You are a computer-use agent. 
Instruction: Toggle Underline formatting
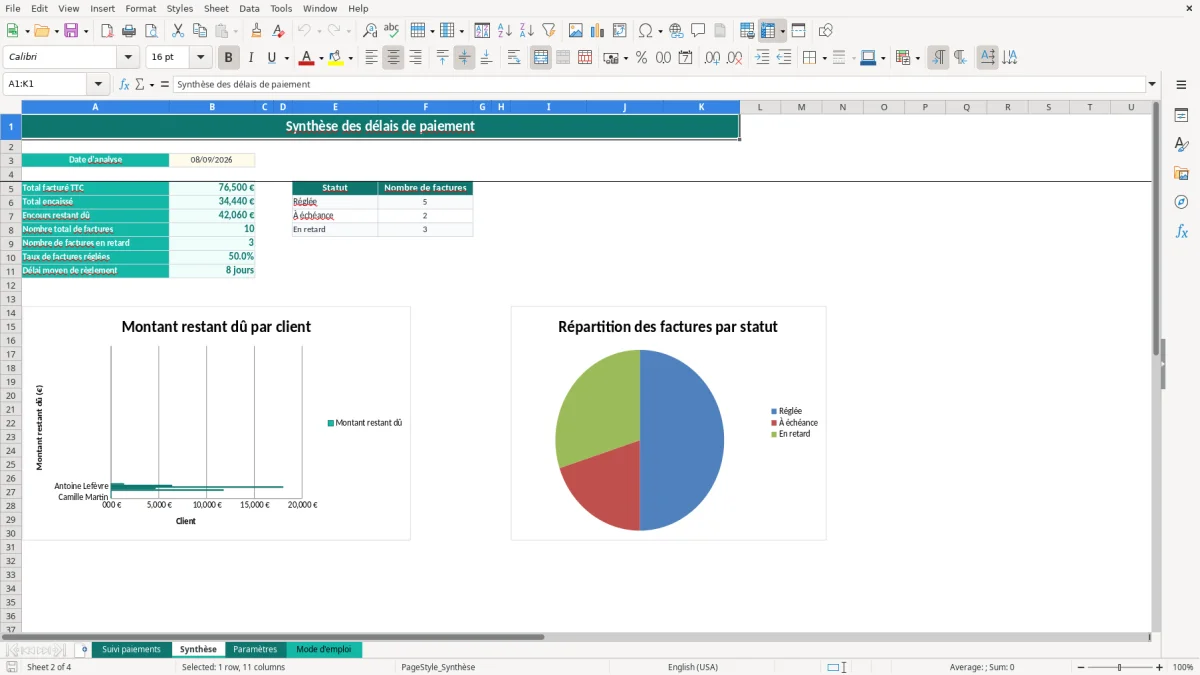point(272,58)
